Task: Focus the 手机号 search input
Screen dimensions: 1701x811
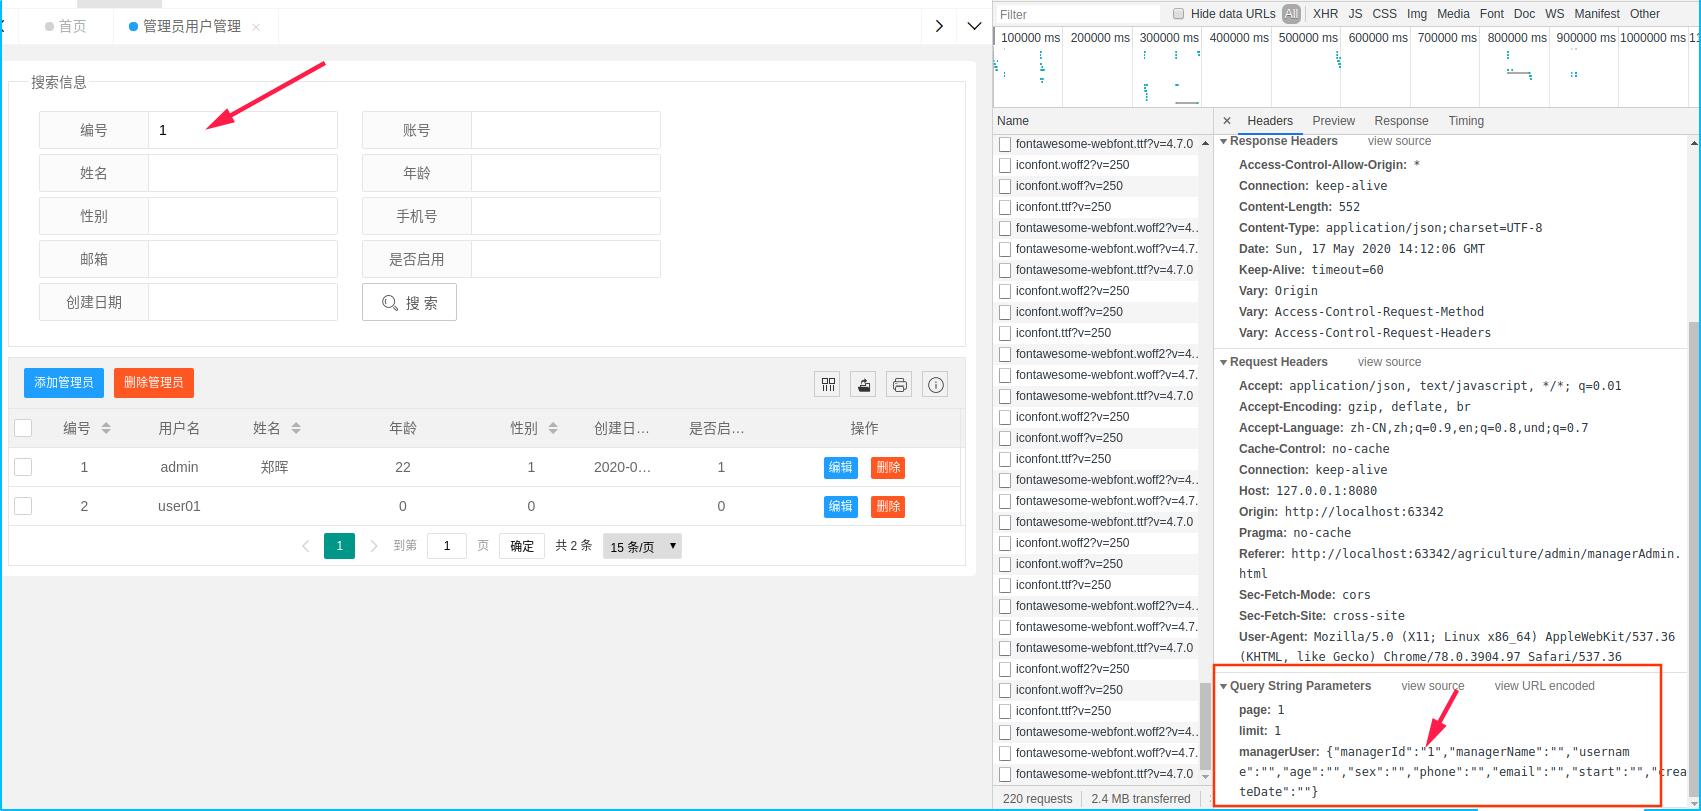Action: (566, 216)
